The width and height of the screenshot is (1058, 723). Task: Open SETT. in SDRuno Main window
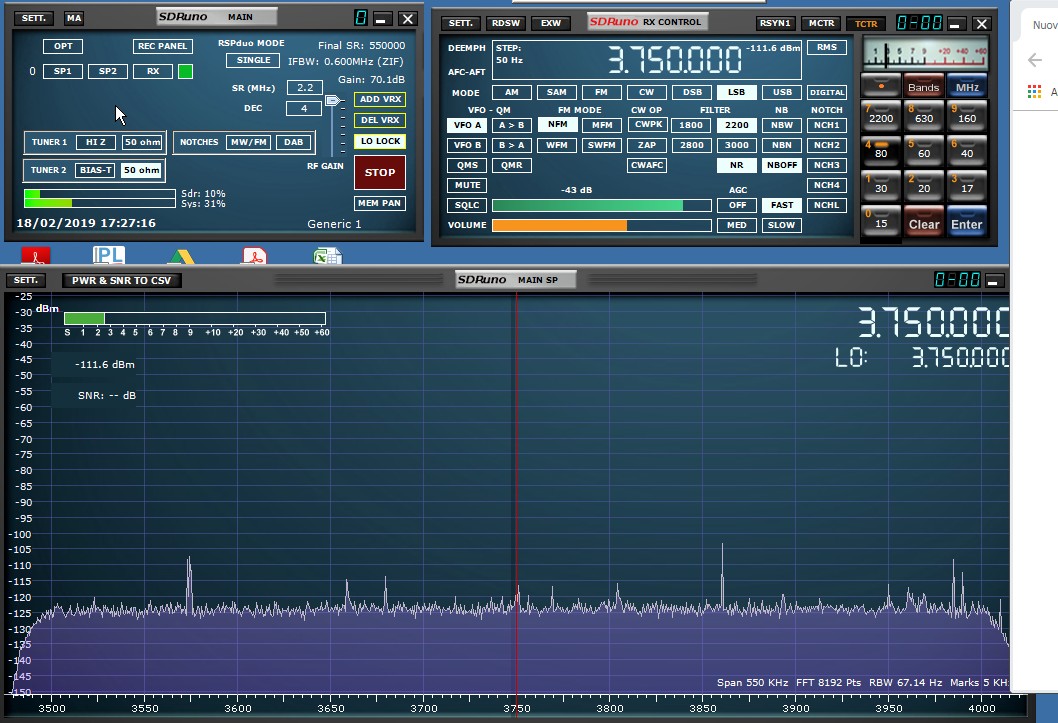[x=34, y=18]
